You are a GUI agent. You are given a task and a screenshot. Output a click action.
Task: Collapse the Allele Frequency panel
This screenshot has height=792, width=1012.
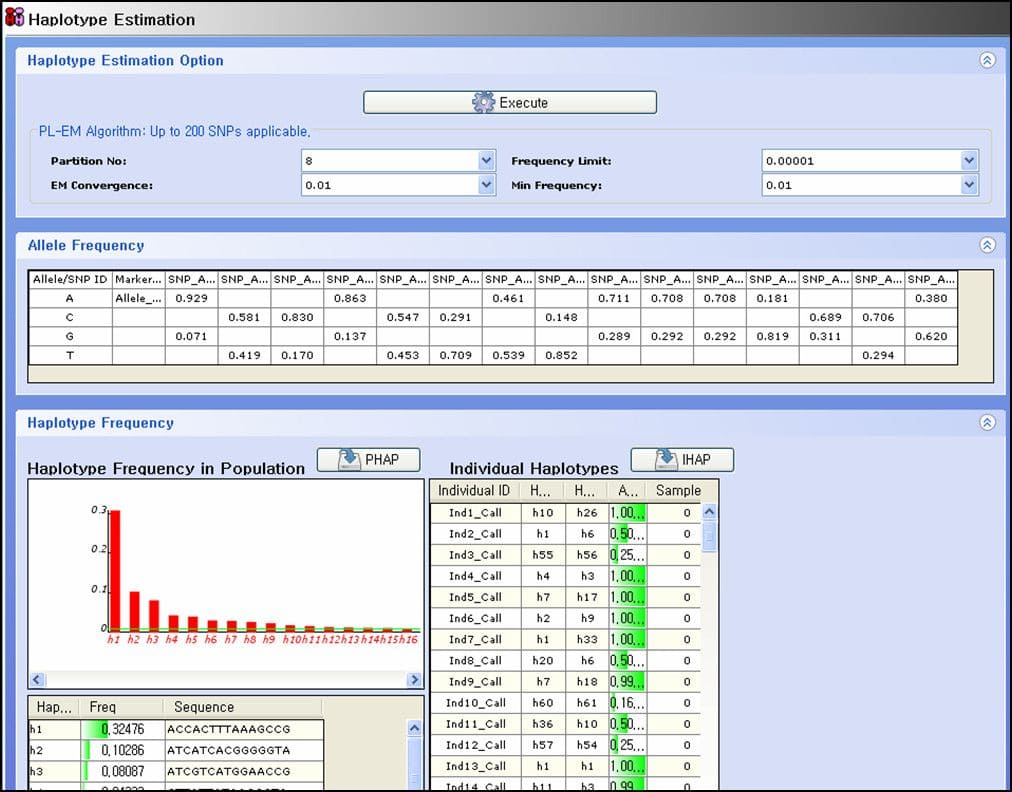click(x=987, y=245)
